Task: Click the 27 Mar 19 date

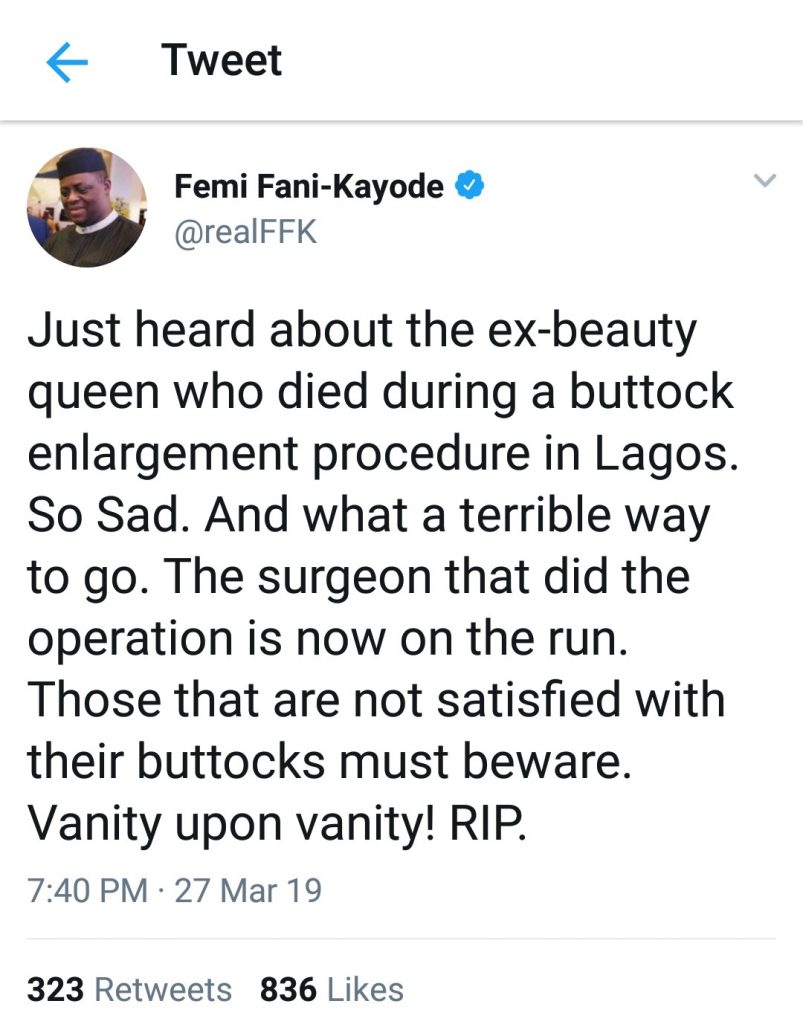Action: [248, 889]
